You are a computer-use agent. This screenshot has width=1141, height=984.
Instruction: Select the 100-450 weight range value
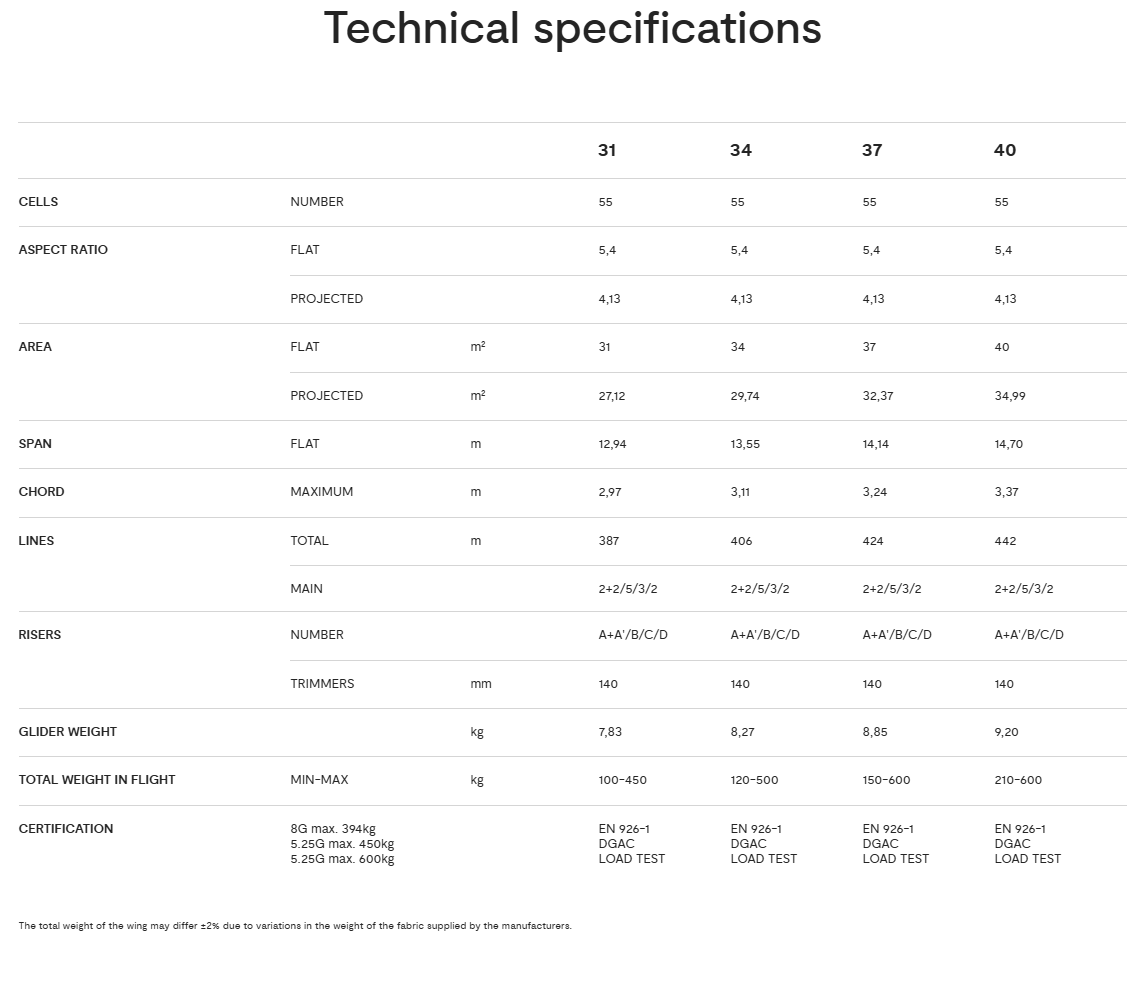click(622, 780)
